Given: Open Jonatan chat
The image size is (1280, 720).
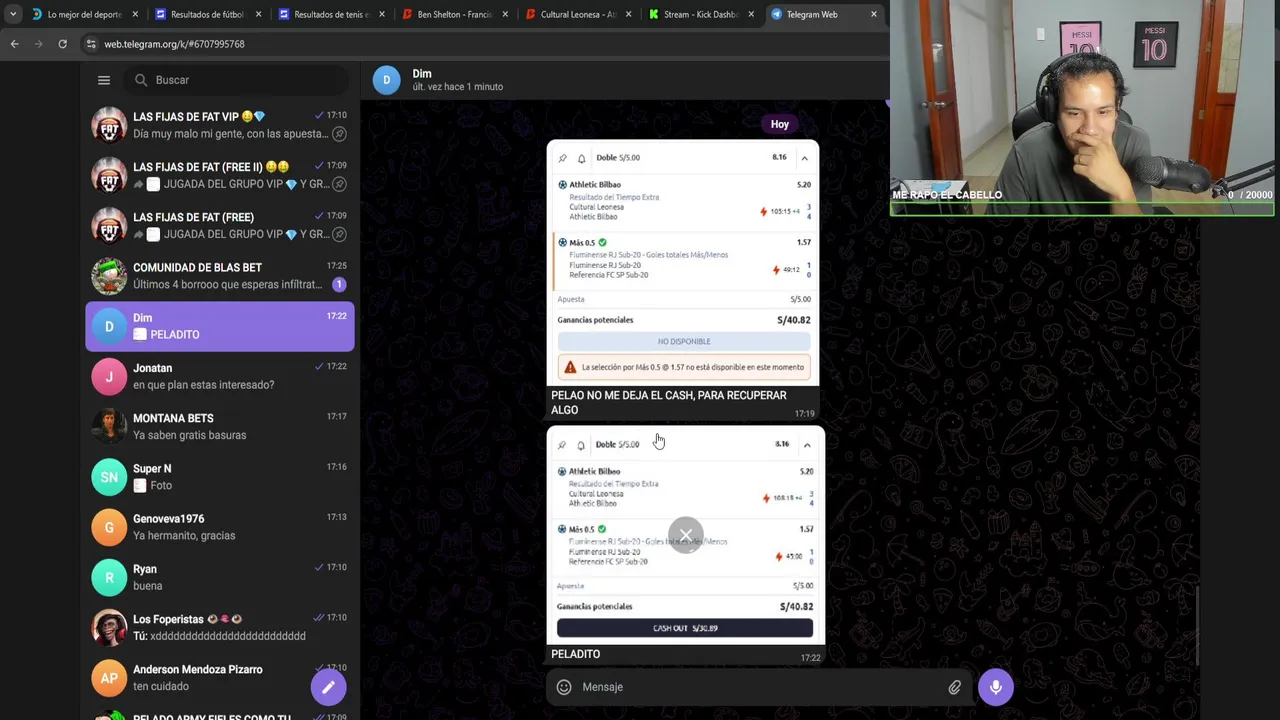Looking at the screenshot, I should (220, 376).
